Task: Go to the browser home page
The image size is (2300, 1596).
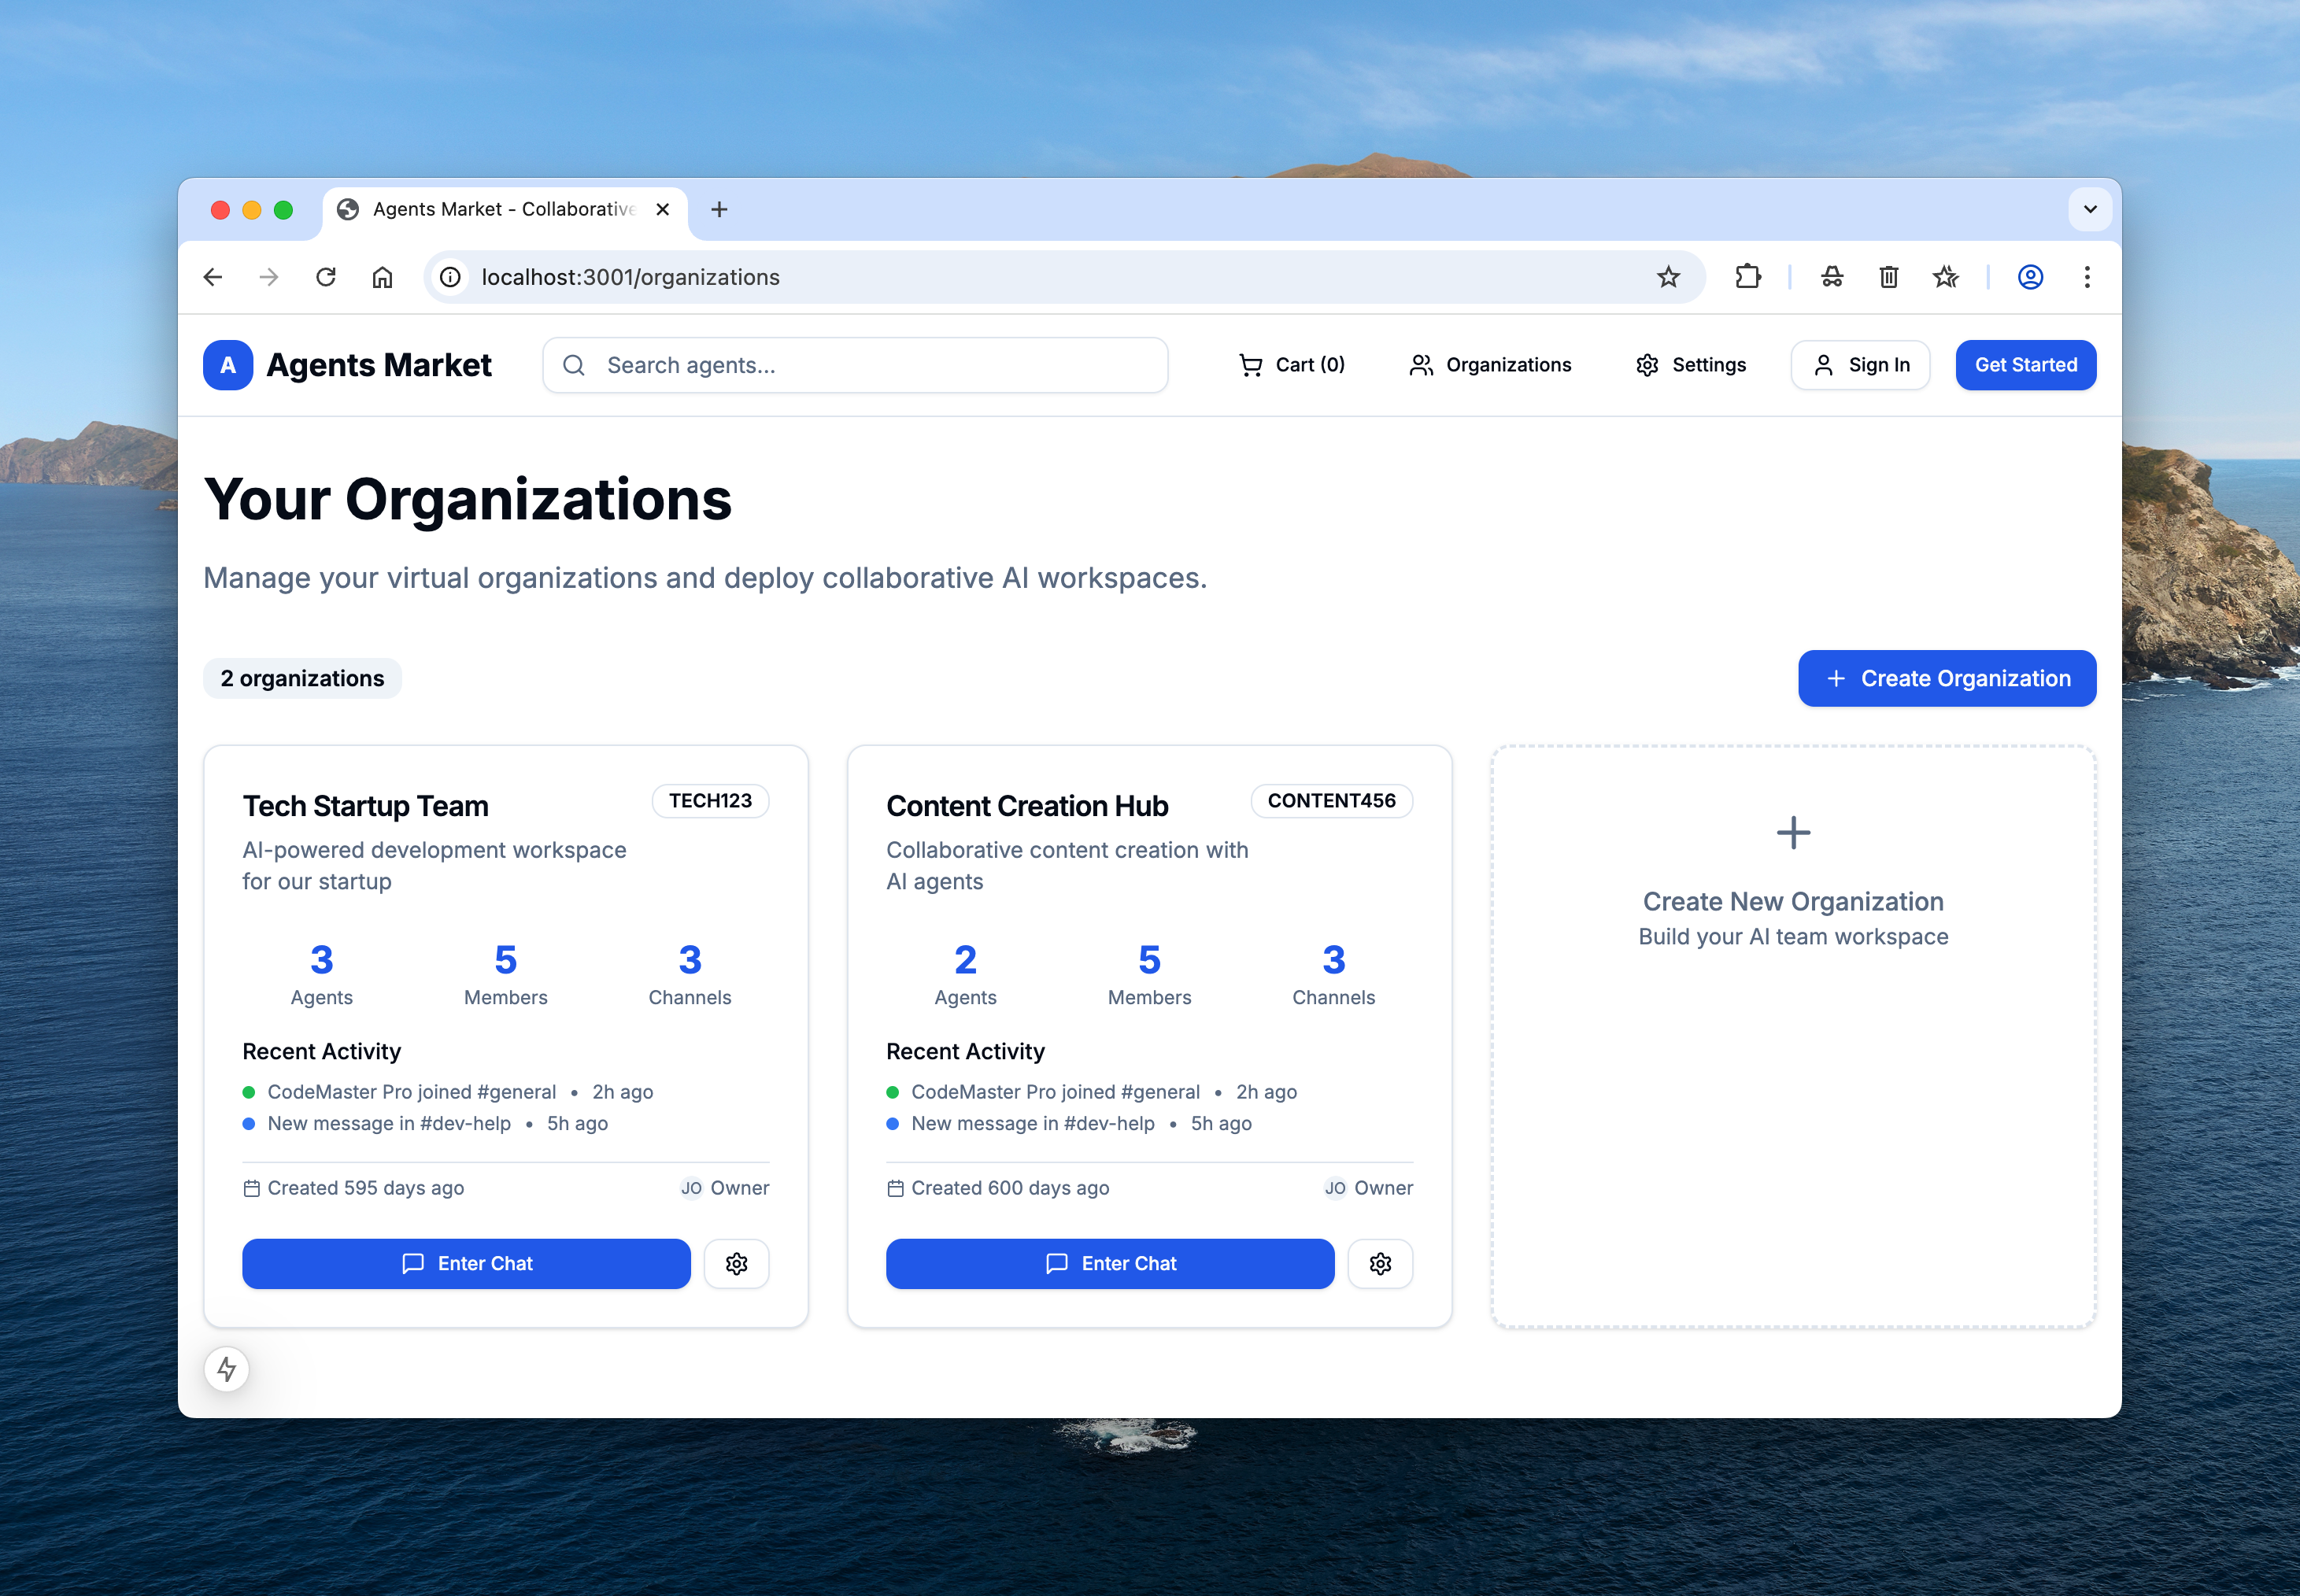Action: [x=382, y=277]
